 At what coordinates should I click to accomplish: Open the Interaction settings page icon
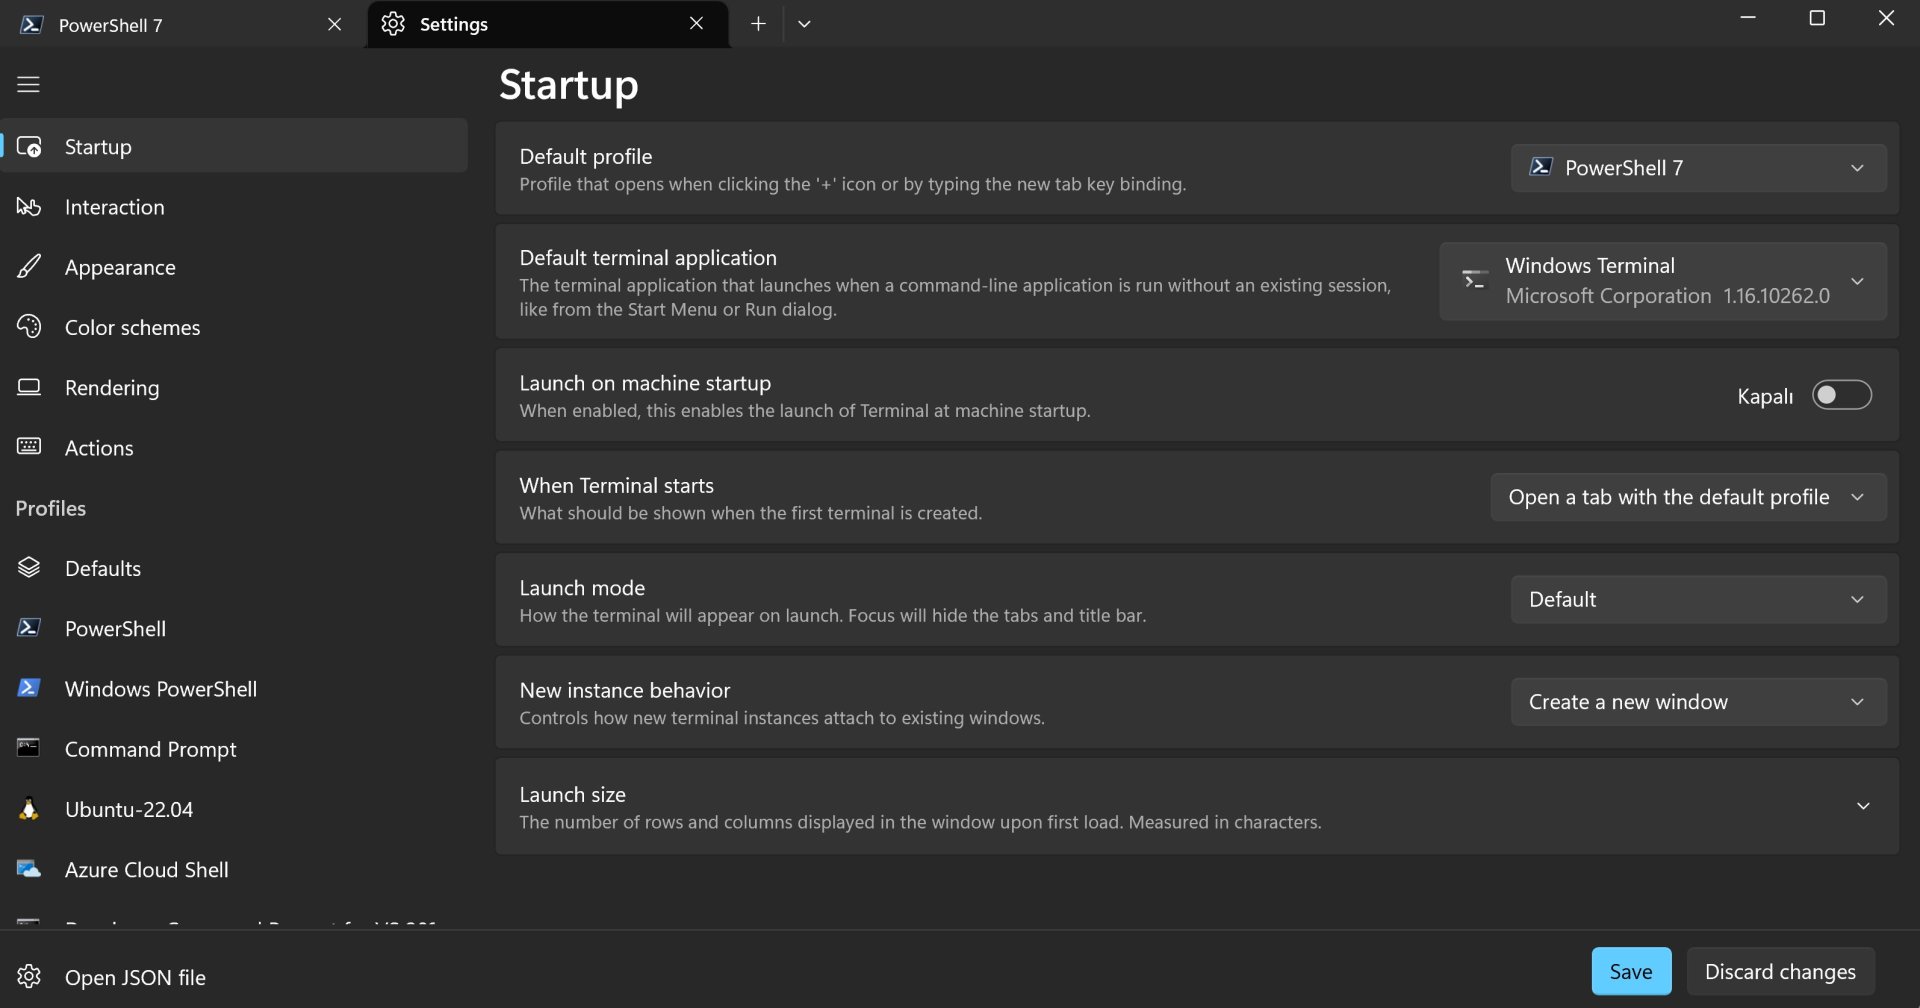pyautogui.click(x=29, y=207)
